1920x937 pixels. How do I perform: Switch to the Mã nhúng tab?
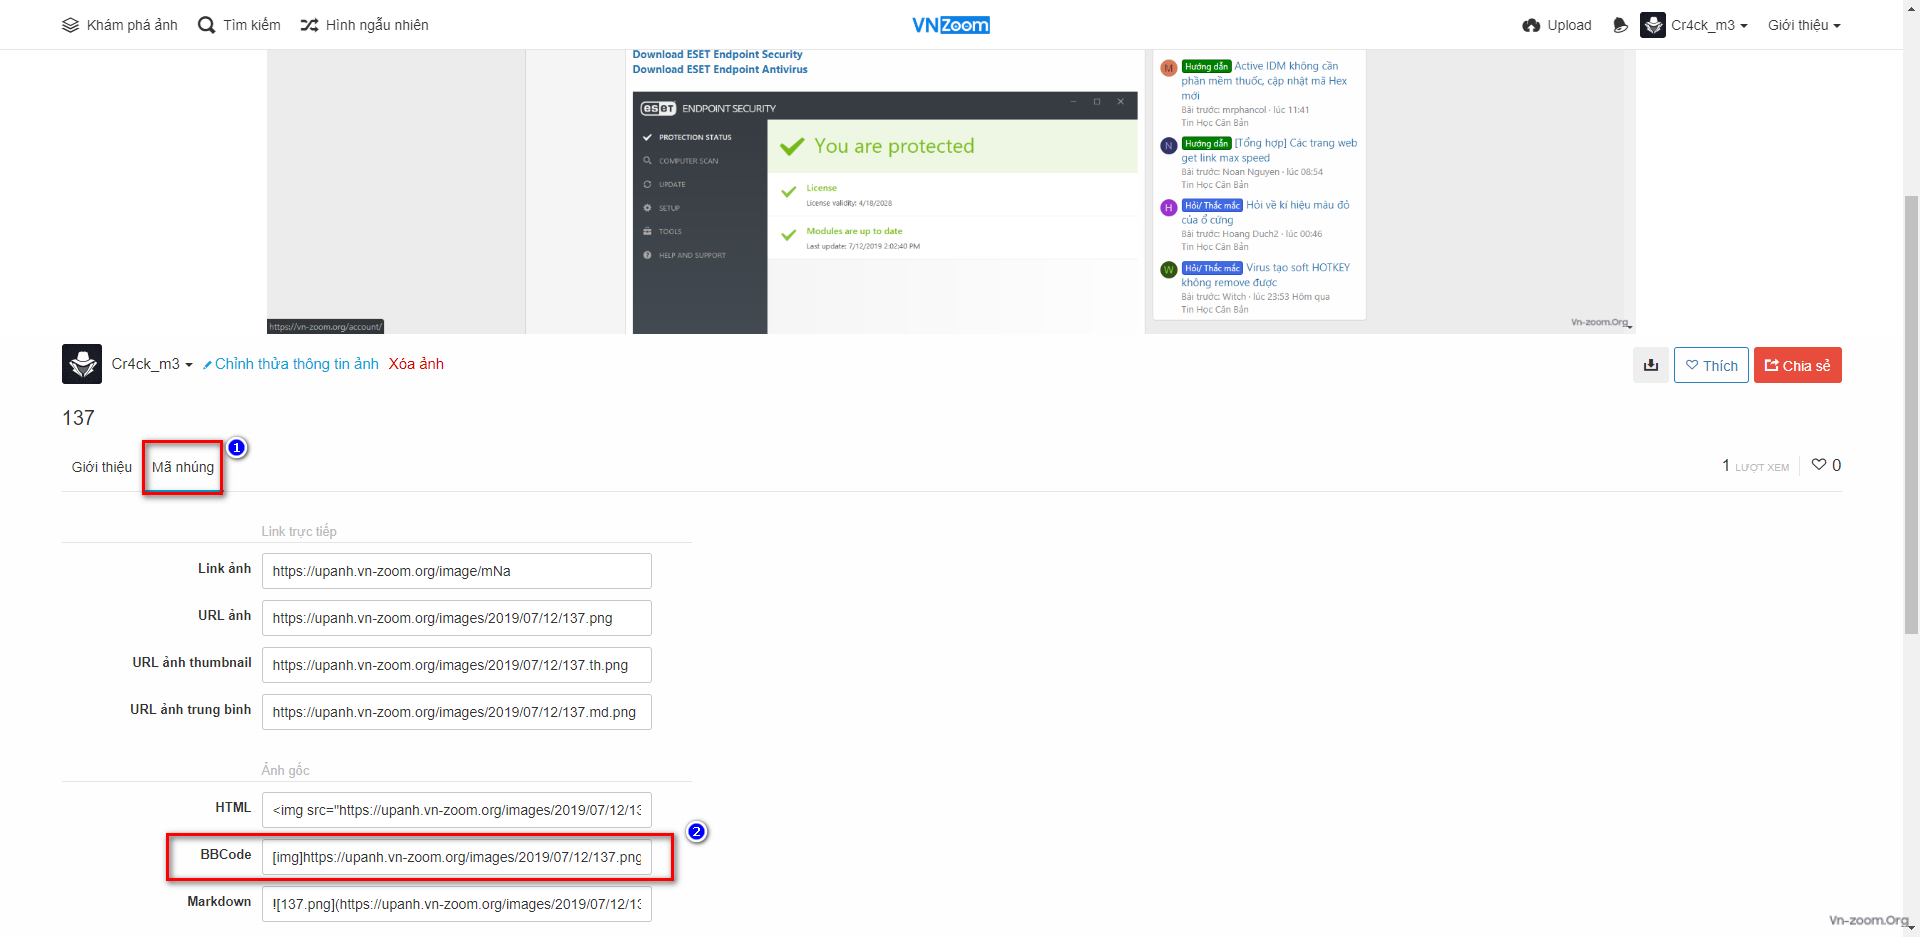tap(183, 467)
